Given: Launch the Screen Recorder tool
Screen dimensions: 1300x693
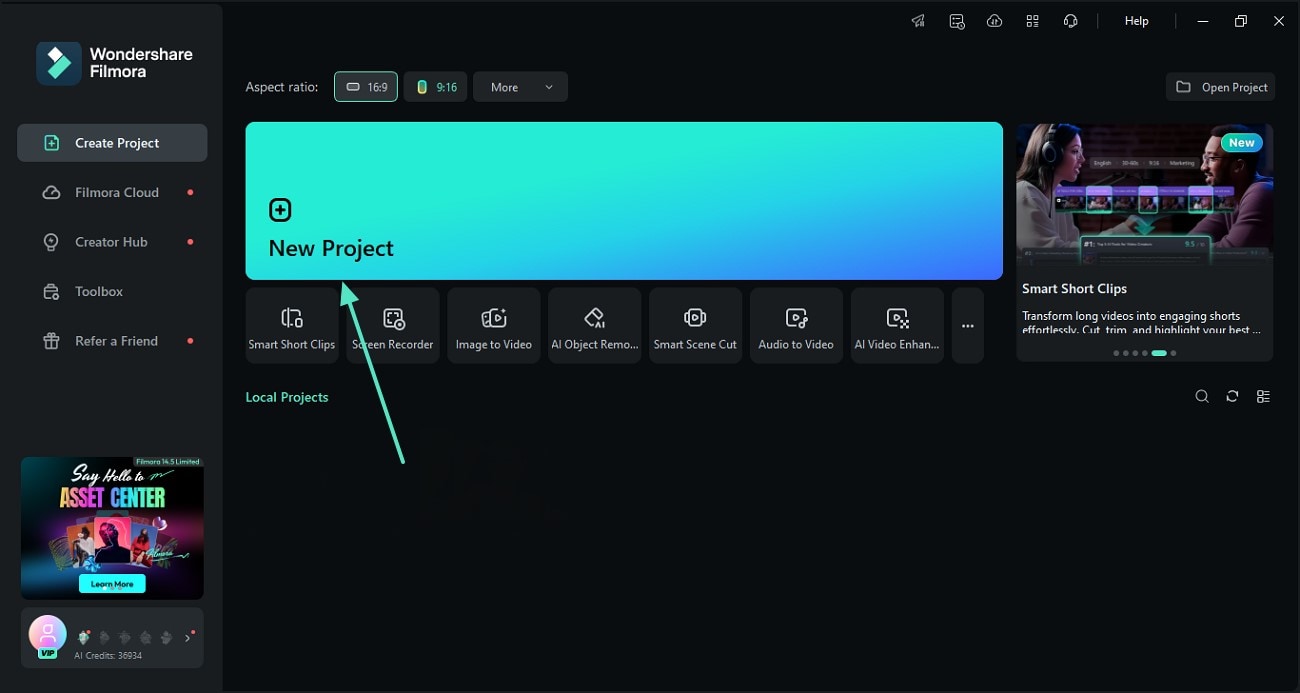Looking at the screenshot, I should click(393, 325).
